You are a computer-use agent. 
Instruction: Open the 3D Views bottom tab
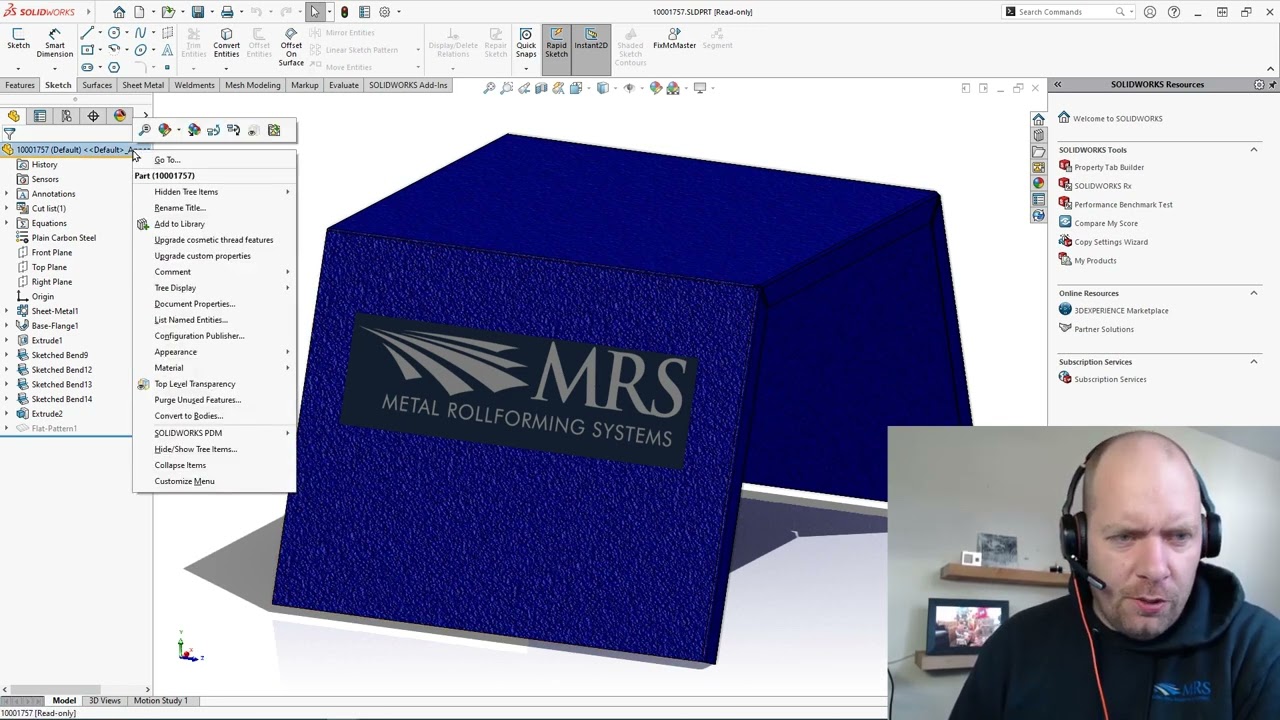click(x=105, y=701)
